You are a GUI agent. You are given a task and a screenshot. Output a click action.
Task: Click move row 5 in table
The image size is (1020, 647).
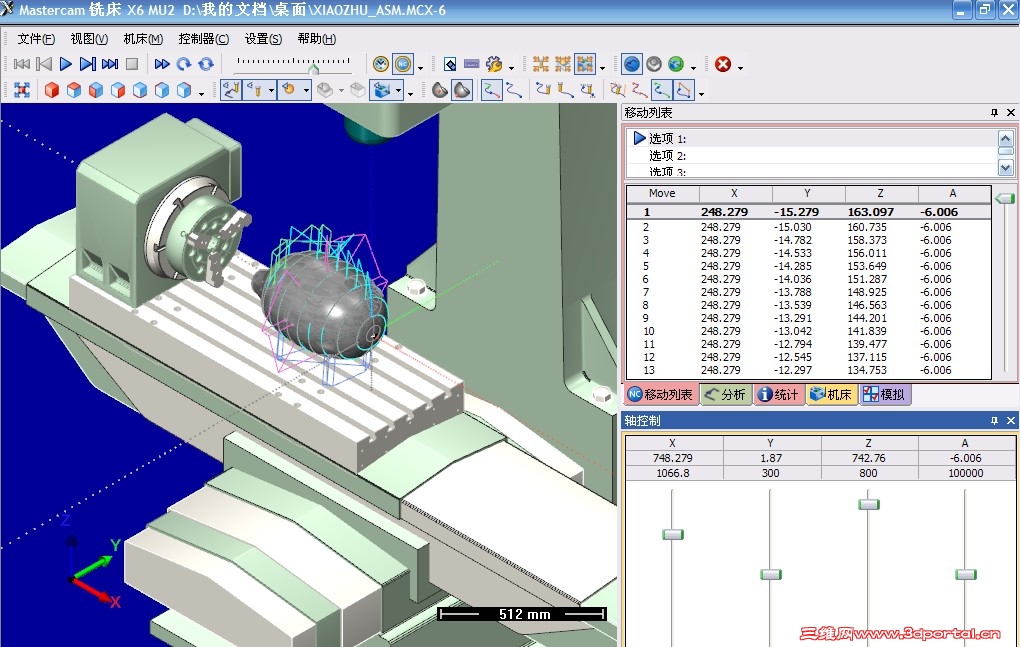(x=809, y=266)
